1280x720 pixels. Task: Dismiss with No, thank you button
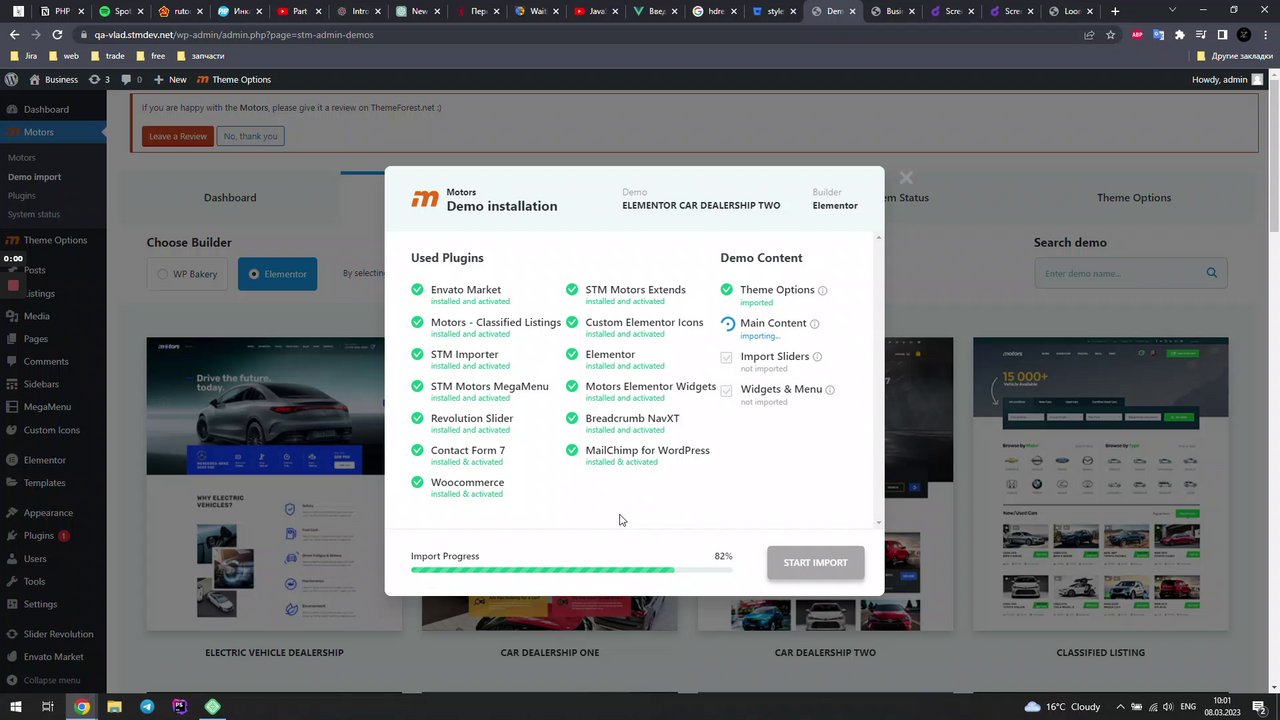(250, 136)
